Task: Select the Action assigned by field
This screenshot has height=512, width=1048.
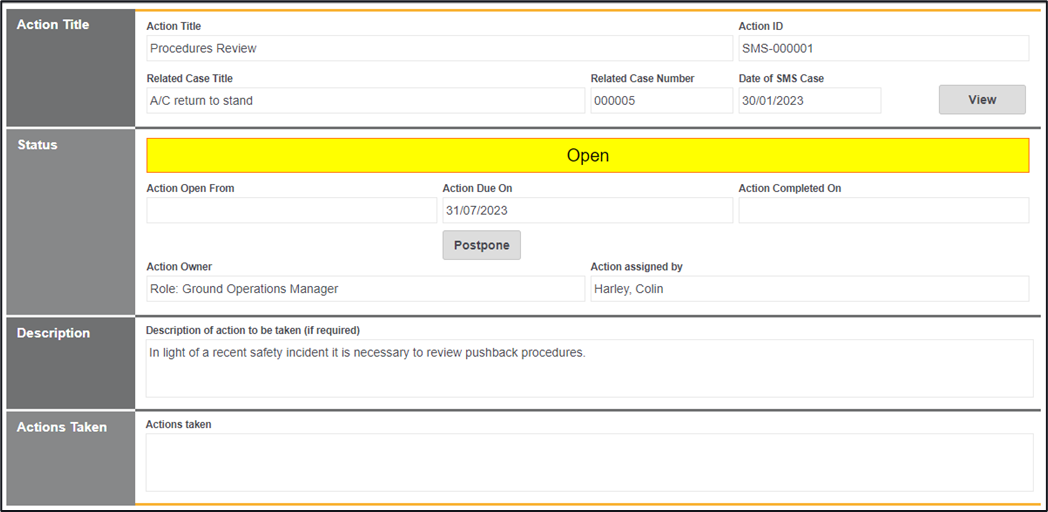Action: (809, 289)
